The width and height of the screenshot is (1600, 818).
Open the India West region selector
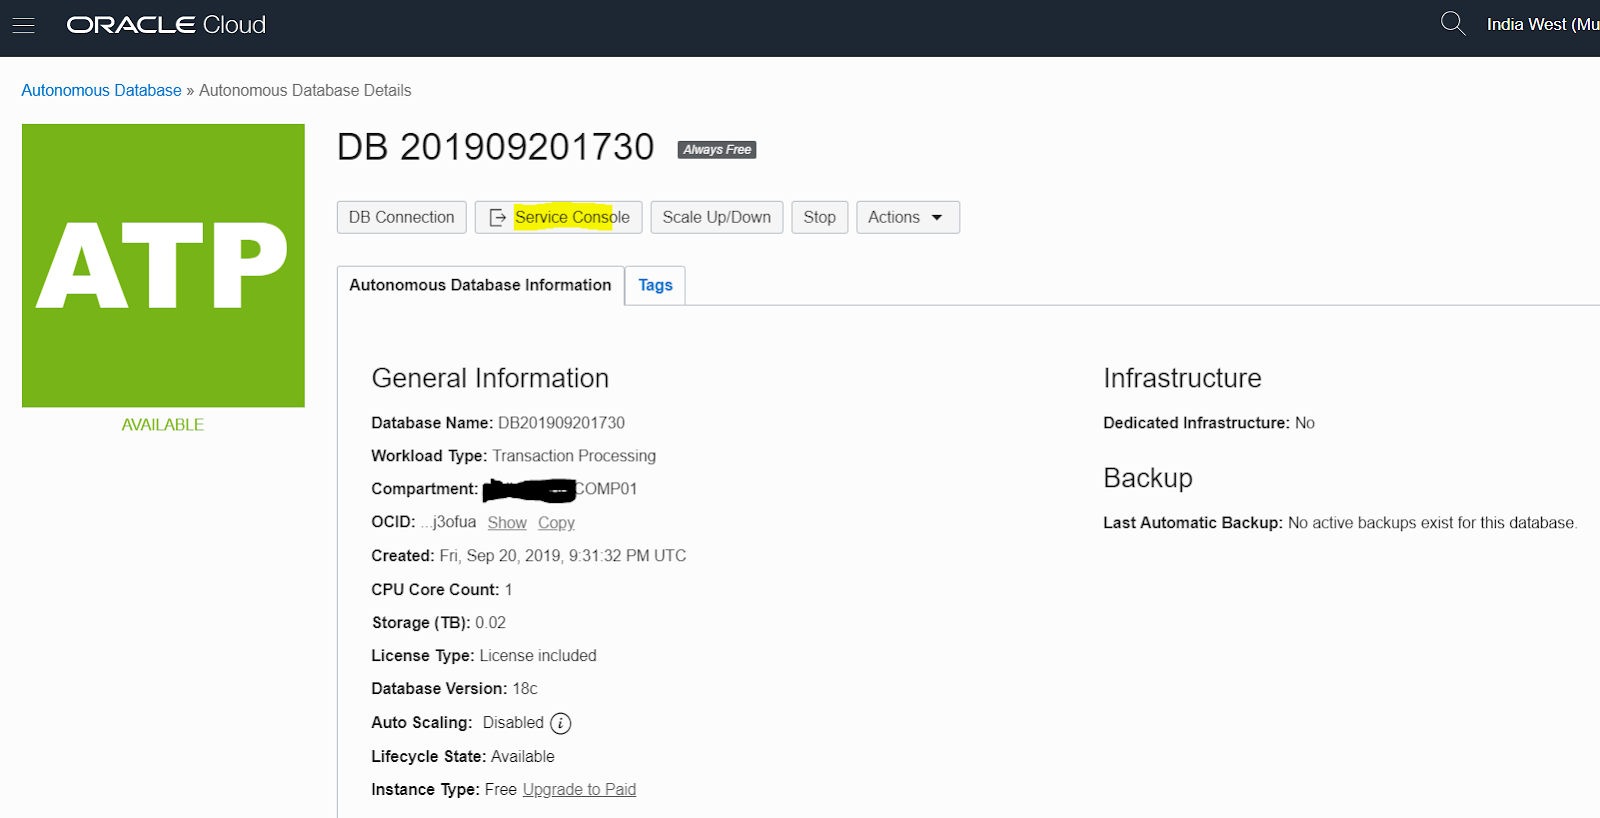[x=1542, y=24]
